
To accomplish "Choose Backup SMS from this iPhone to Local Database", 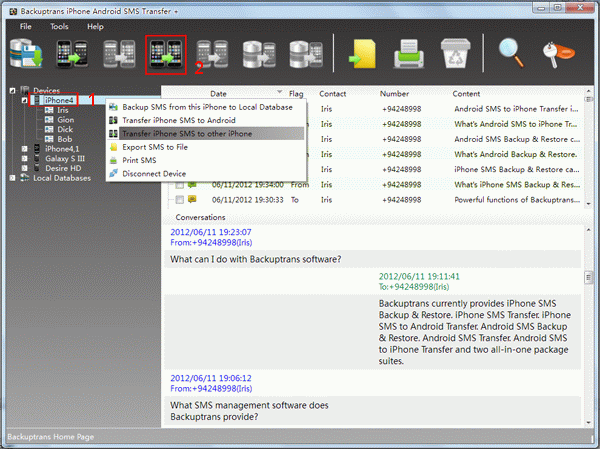I will tap(206, 107).
